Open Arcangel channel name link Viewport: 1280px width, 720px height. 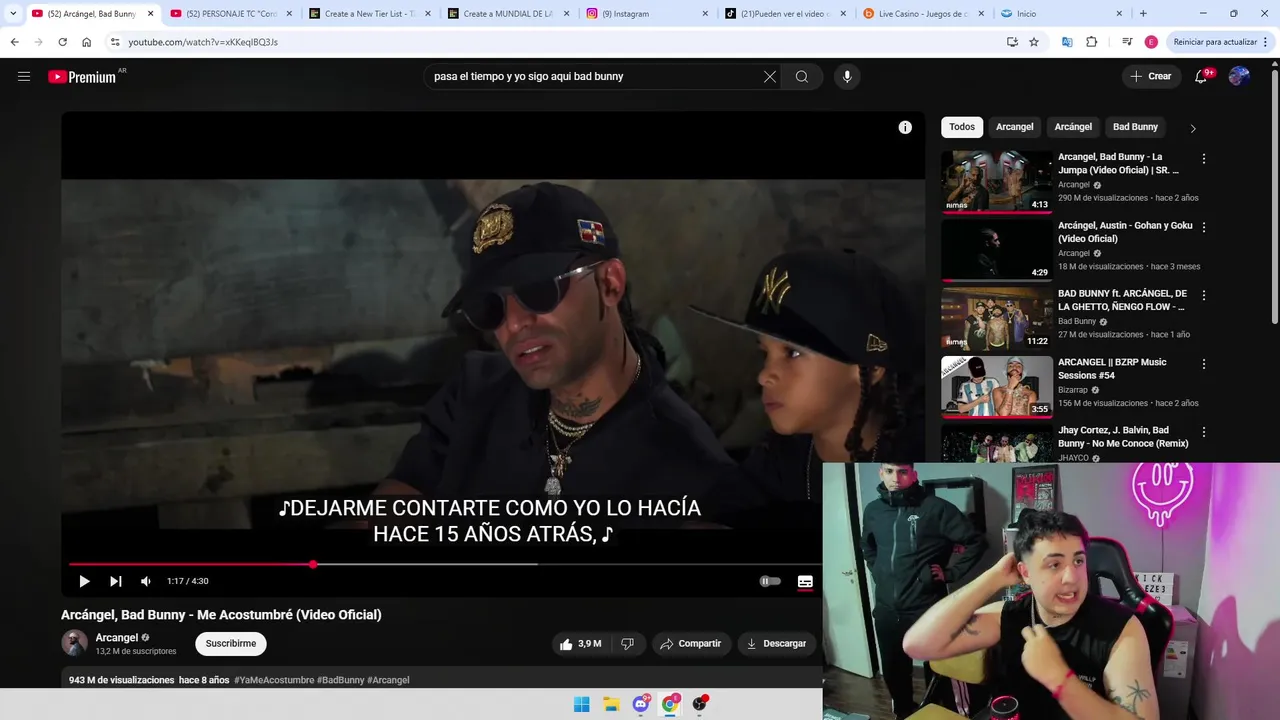116,637
